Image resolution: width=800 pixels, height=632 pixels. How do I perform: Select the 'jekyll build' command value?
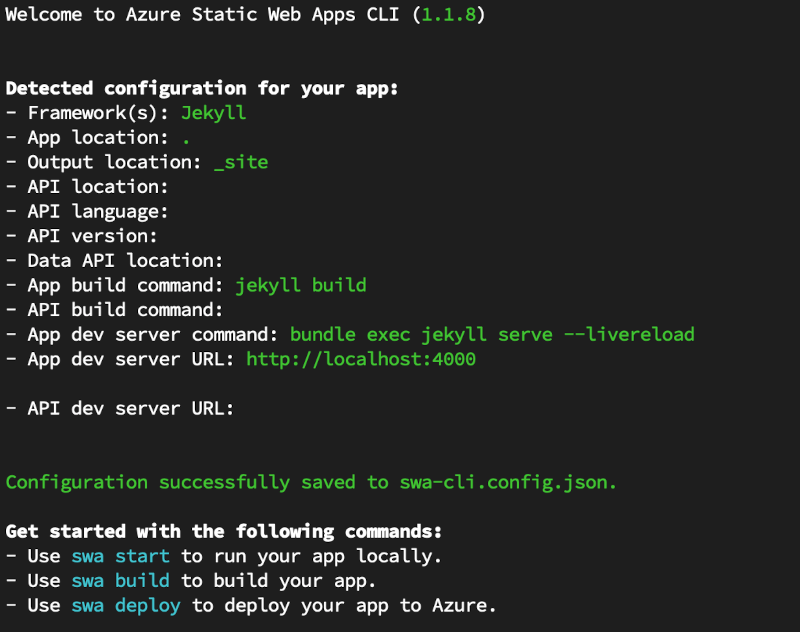301,285
